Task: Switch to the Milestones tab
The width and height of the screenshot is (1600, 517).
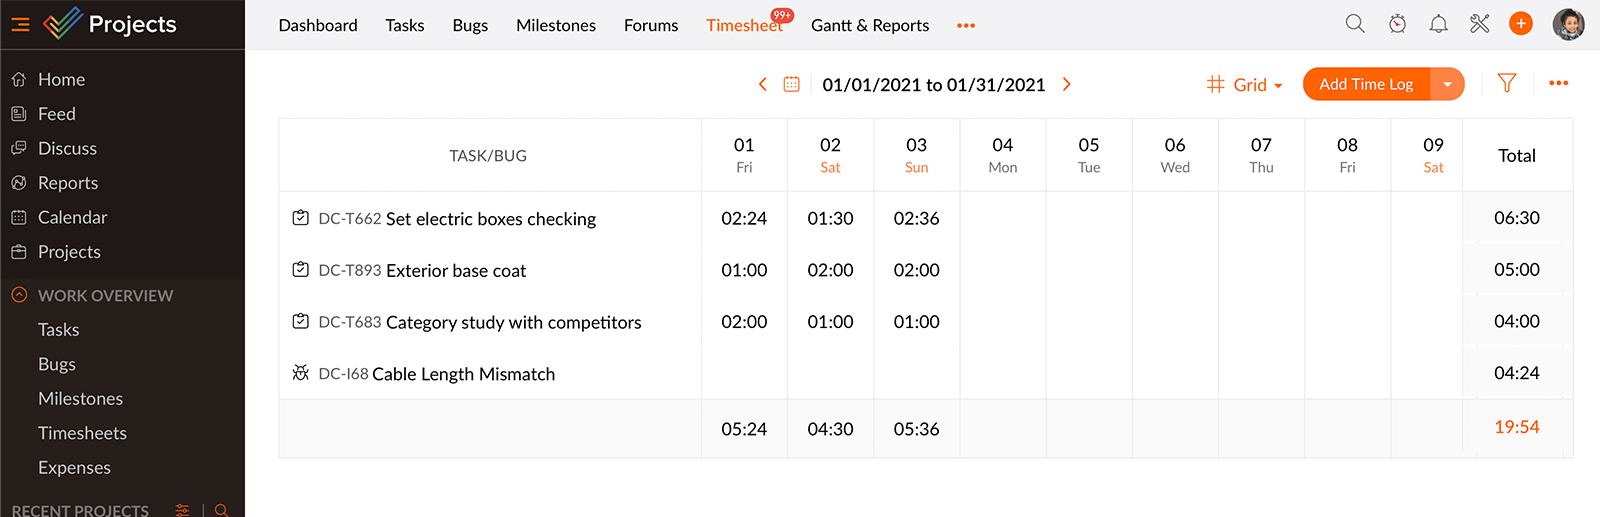Action: (x=555, y=26)
